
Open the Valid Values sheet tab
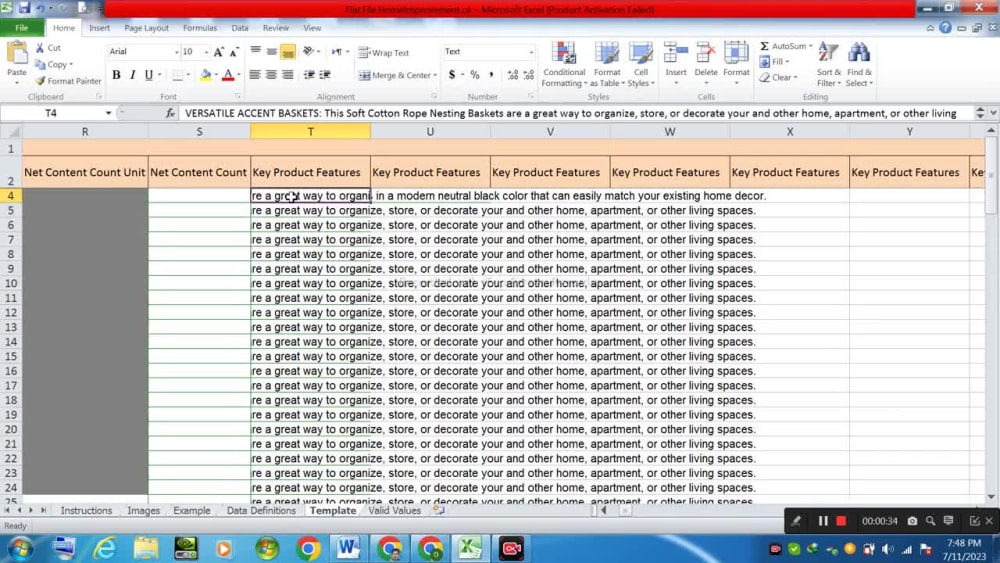[x=394, y=510]
